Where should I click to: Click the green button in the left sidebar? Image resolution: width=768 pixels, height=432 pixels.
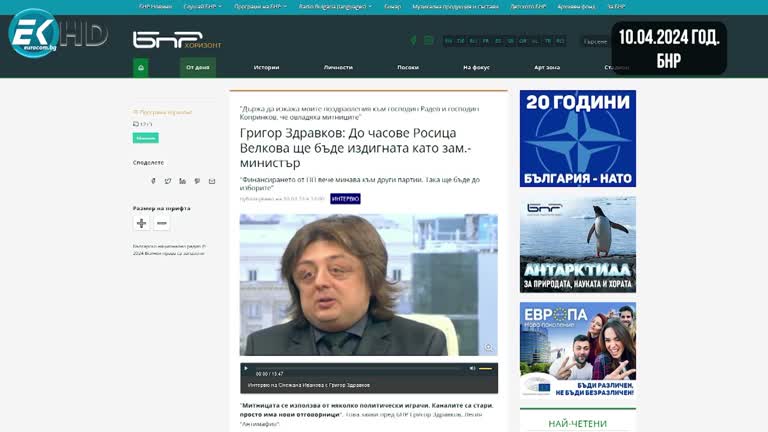coord(145,138)
